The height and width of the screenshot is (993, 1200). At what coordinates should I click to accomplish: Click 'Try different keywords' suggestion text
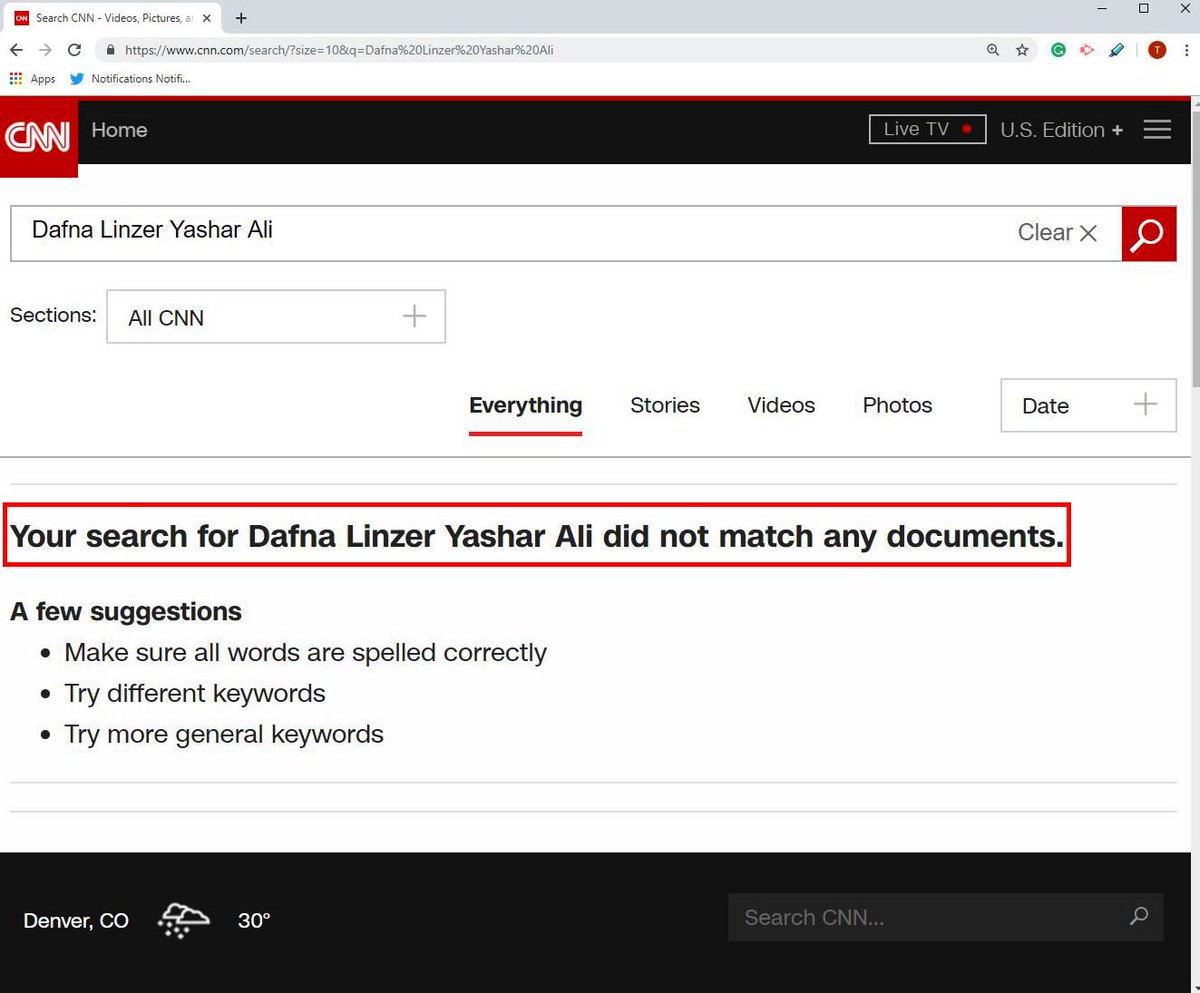[195, 693]
